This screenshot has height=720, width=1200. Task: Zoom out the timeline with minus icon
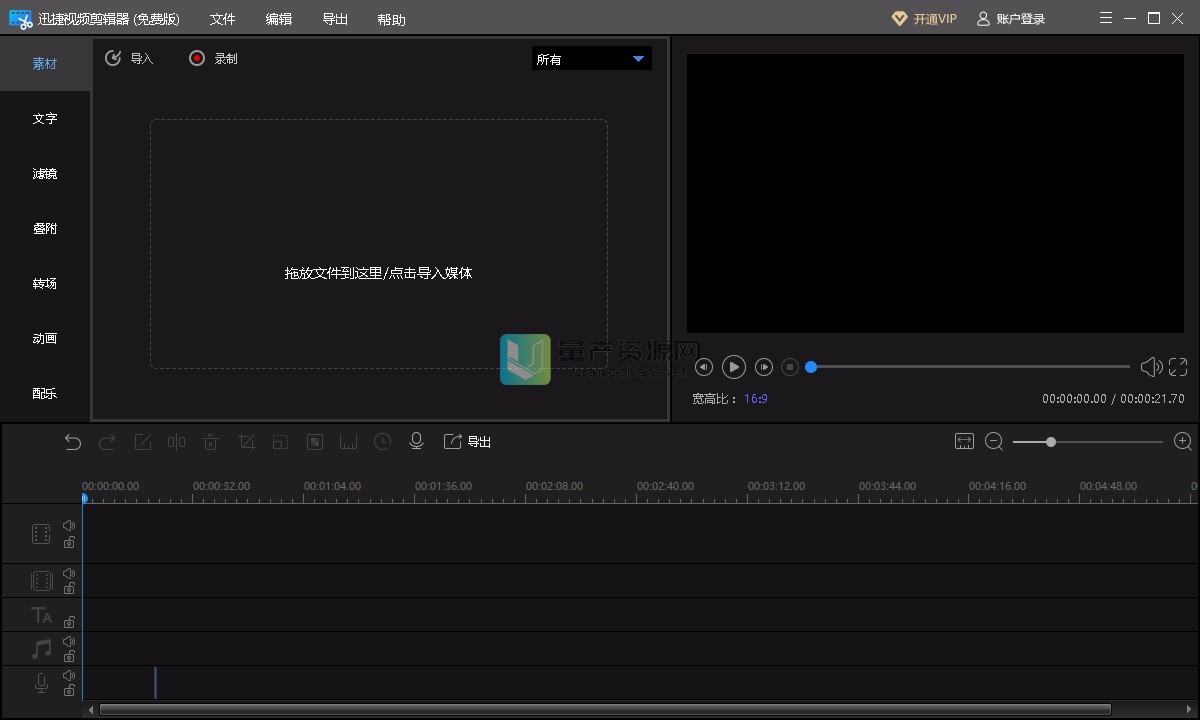[x=994, y=441]
